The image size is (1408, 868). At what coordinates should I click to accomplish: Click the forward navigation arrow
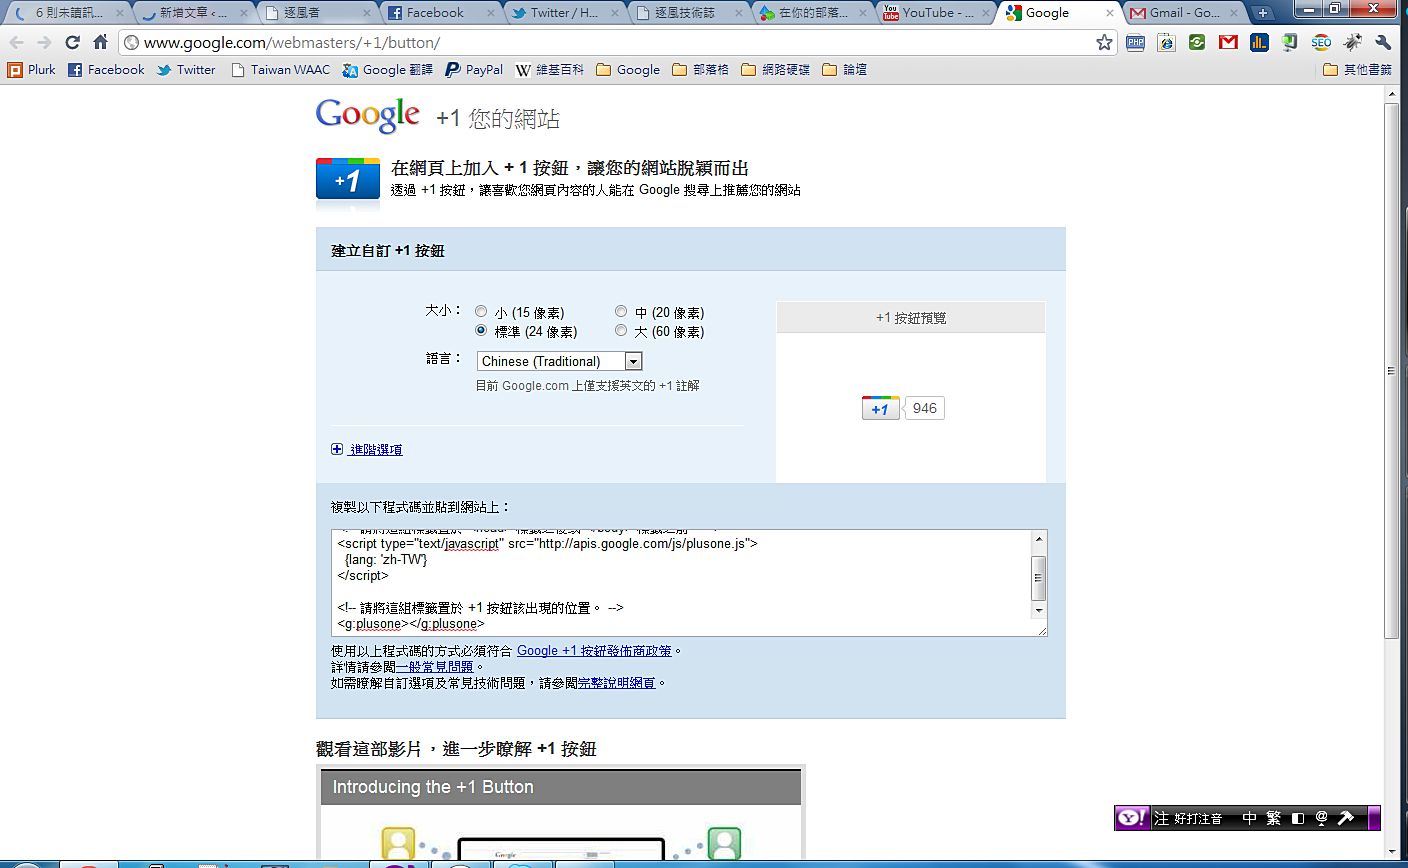pyautogui.click(x=44, y=42)
